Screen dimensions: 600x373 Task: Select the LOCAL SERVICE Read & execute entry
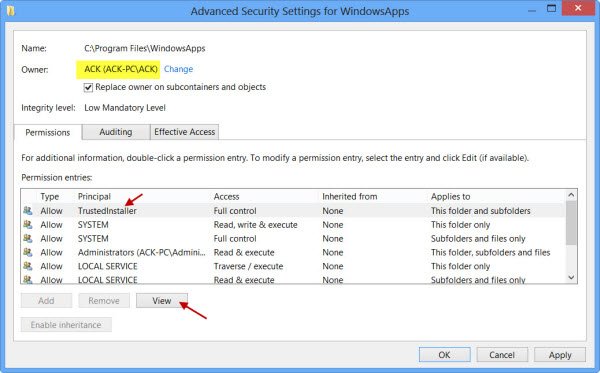[293, 280]
